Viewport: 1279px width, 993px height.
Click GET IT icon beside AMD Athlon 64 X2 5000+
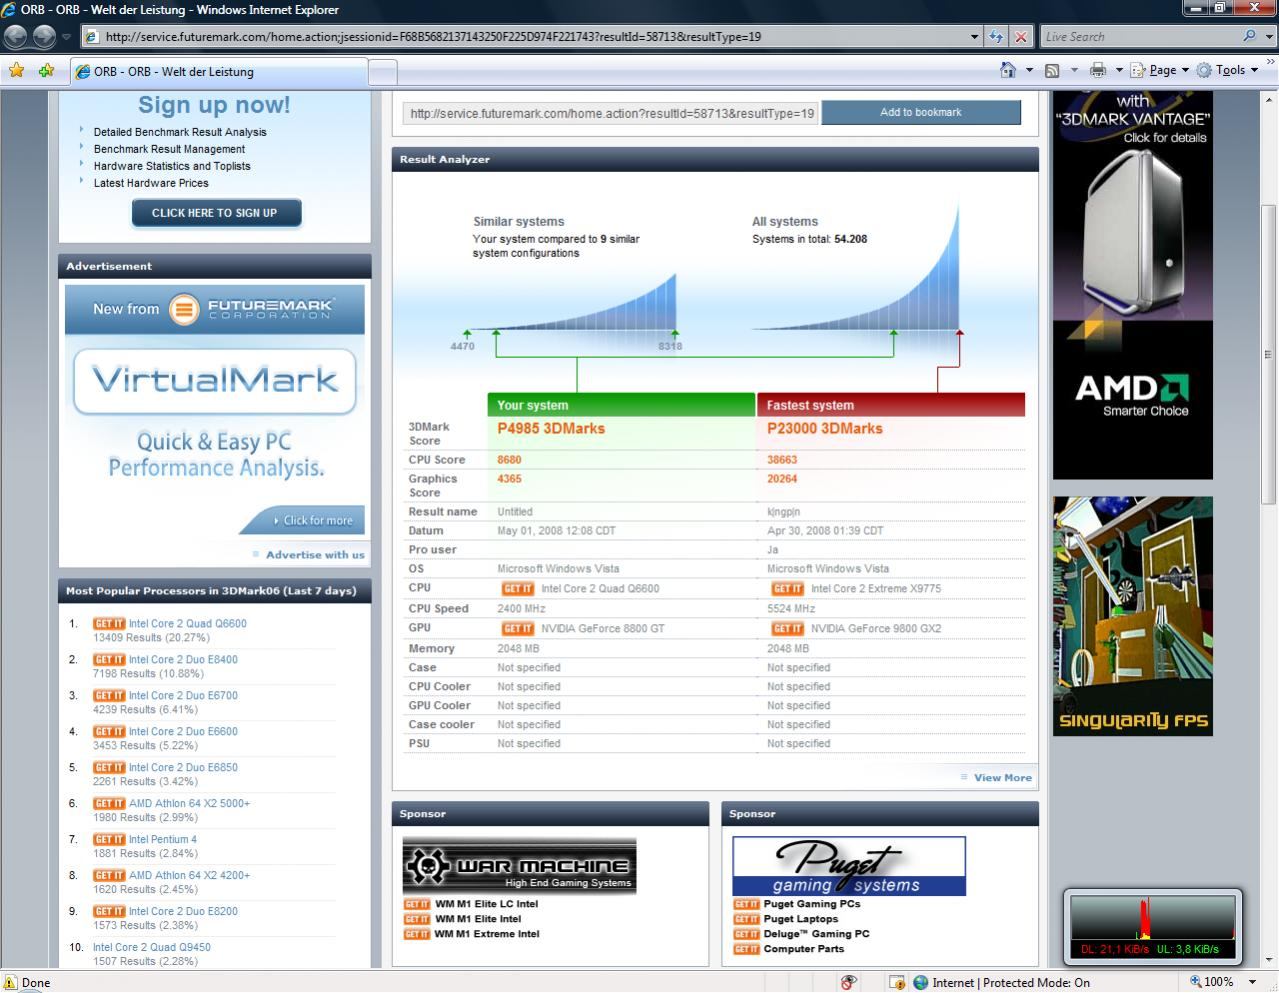109,804
